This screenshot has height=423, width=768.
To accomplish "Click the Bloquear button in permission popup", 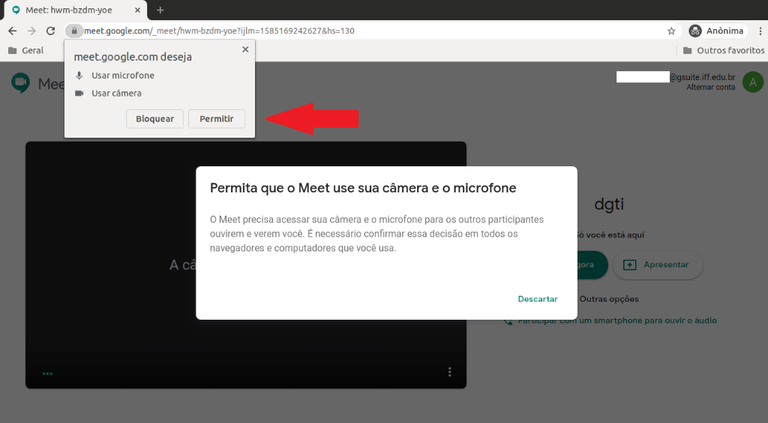I will [154, 119].
